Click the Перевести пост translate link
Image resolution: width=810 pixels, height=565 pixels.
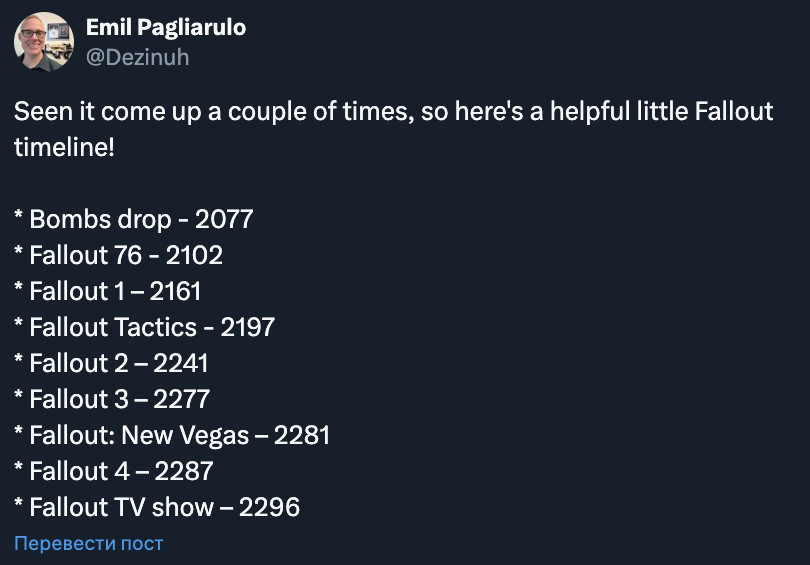click(88, 543)
